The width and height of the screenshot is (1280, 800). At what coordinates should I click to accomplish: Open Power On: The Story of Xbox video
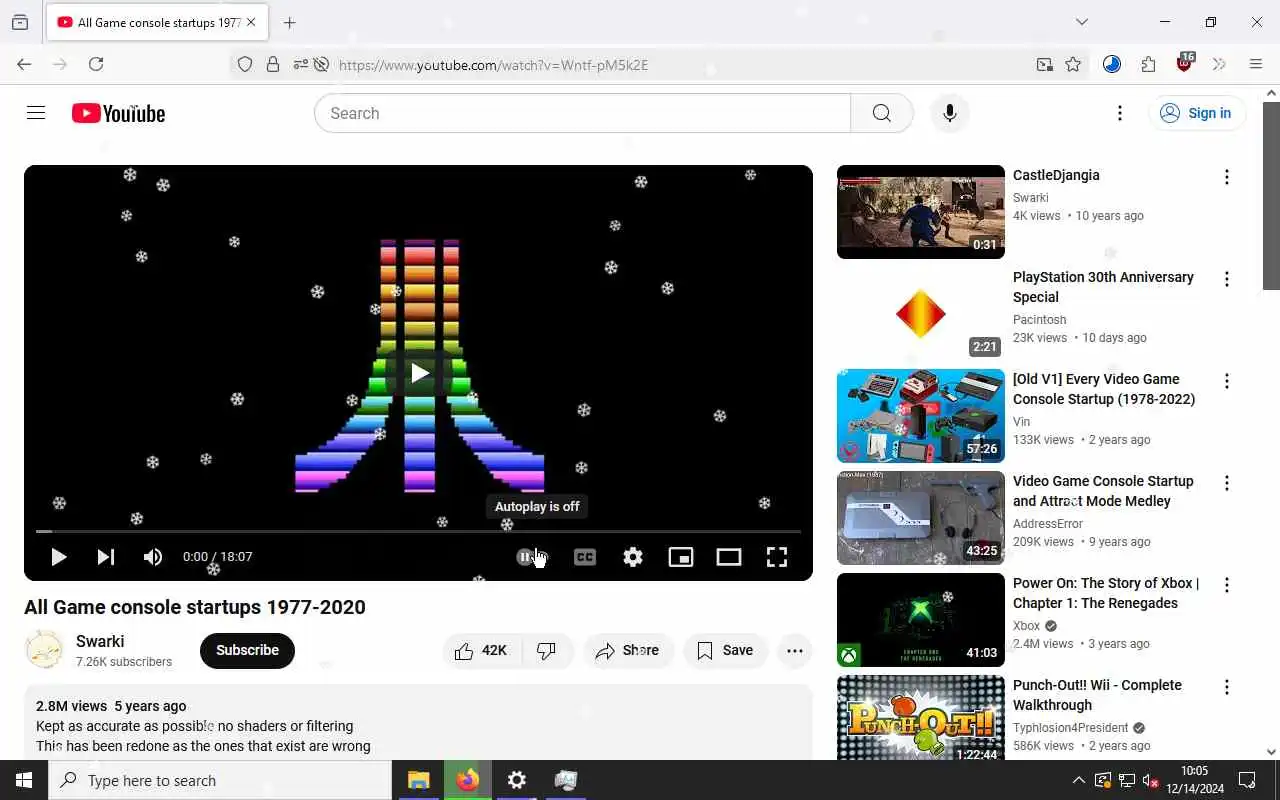point(1106,593)
